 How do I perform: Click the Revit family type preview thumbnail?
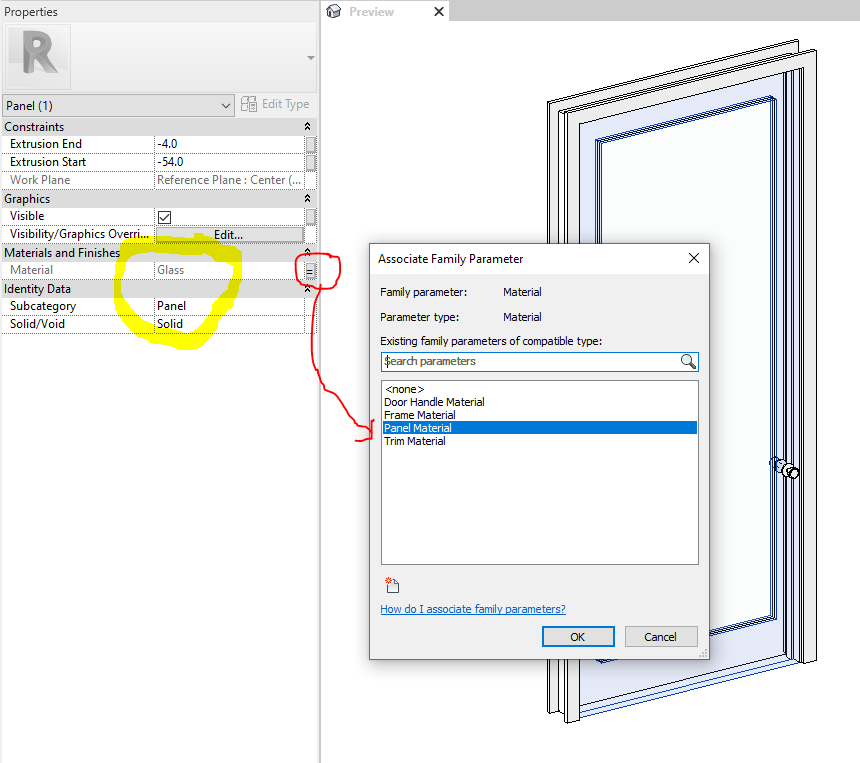click(x=38, y=56)
